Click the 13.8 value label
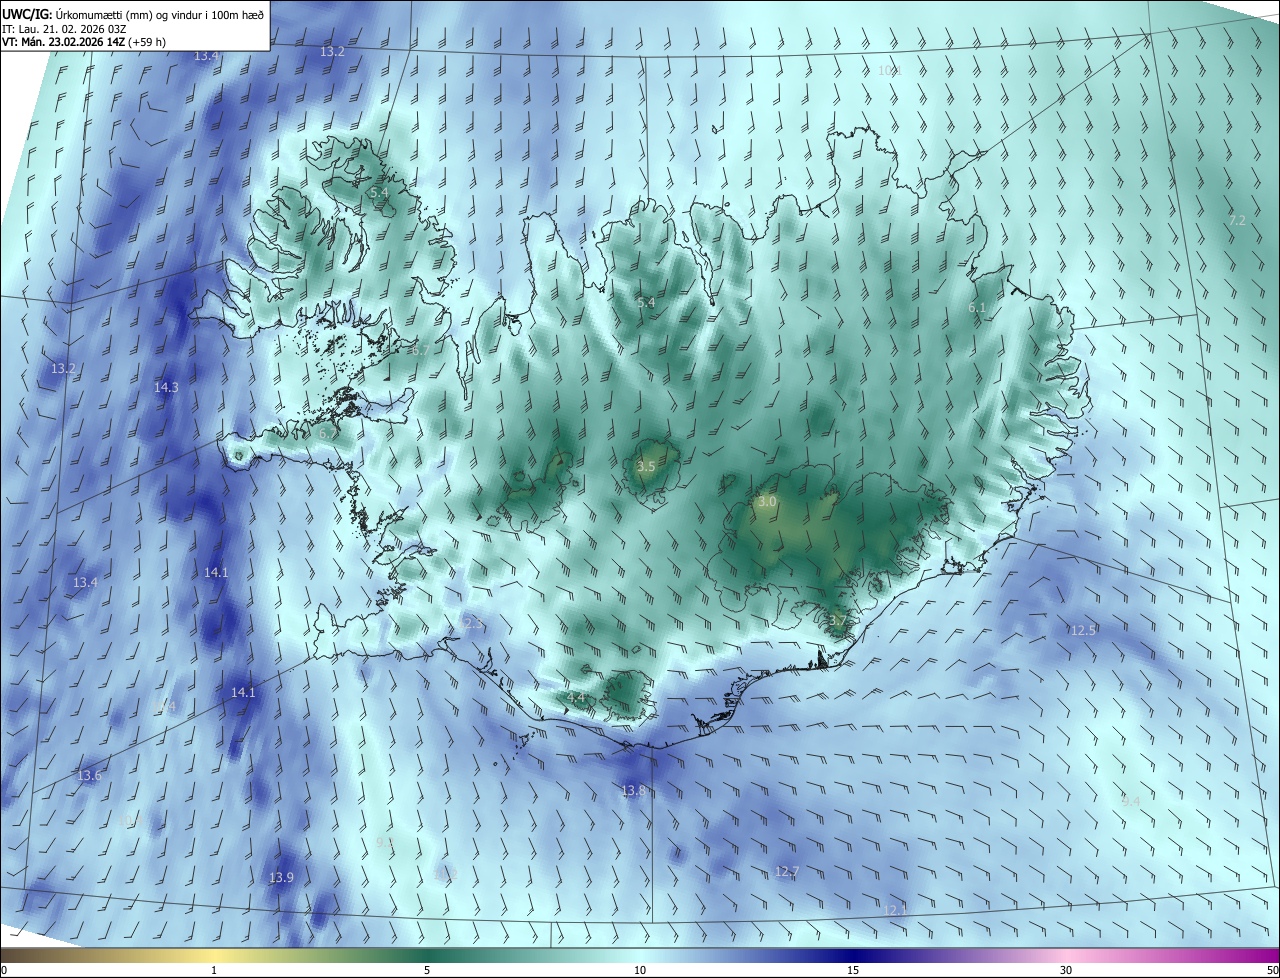This screenshot has width=1280, height=978. (x=634, y=791)
